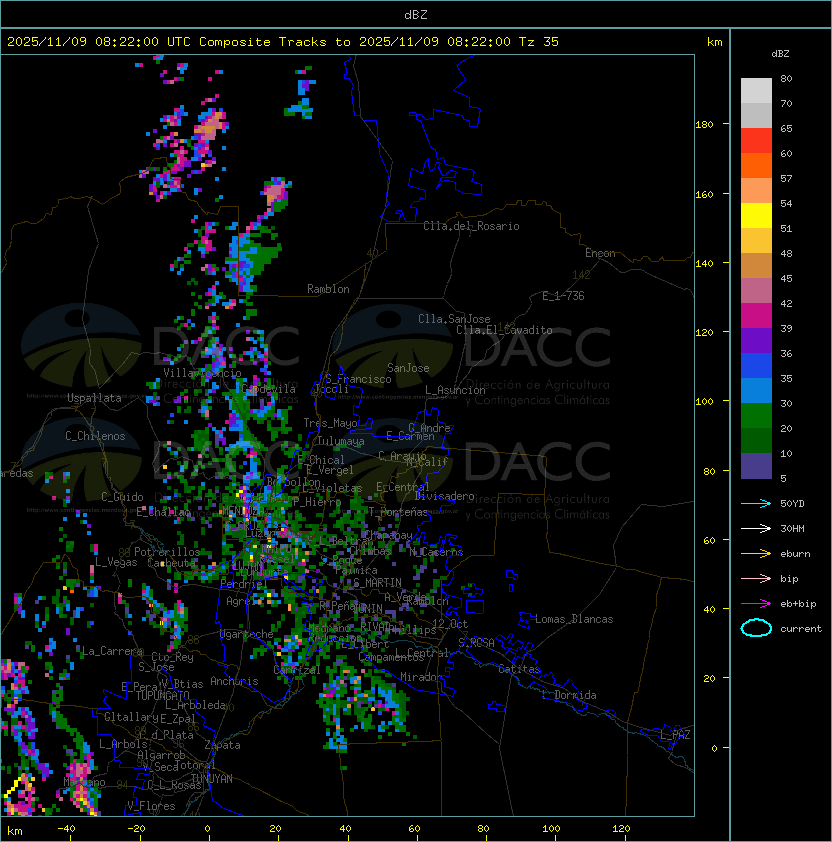Click the 'Uspallata' map label
Image resolution: width=832 pixels, height=842 pixels.
point(94,398)
